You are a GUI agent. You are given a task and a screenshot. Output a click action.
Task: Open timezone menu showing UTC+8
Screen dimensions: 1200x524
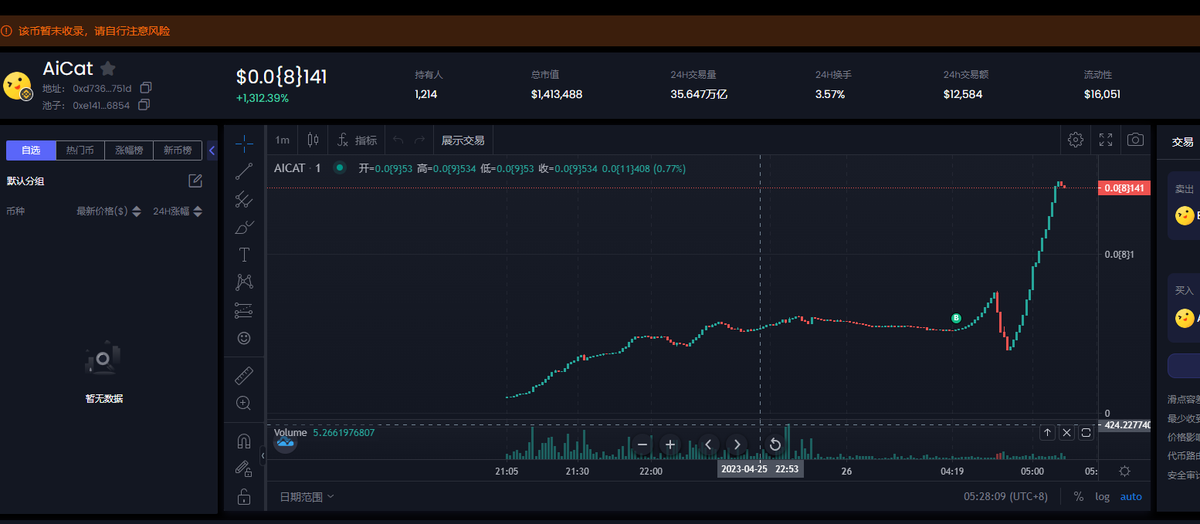coord(1008,496)
